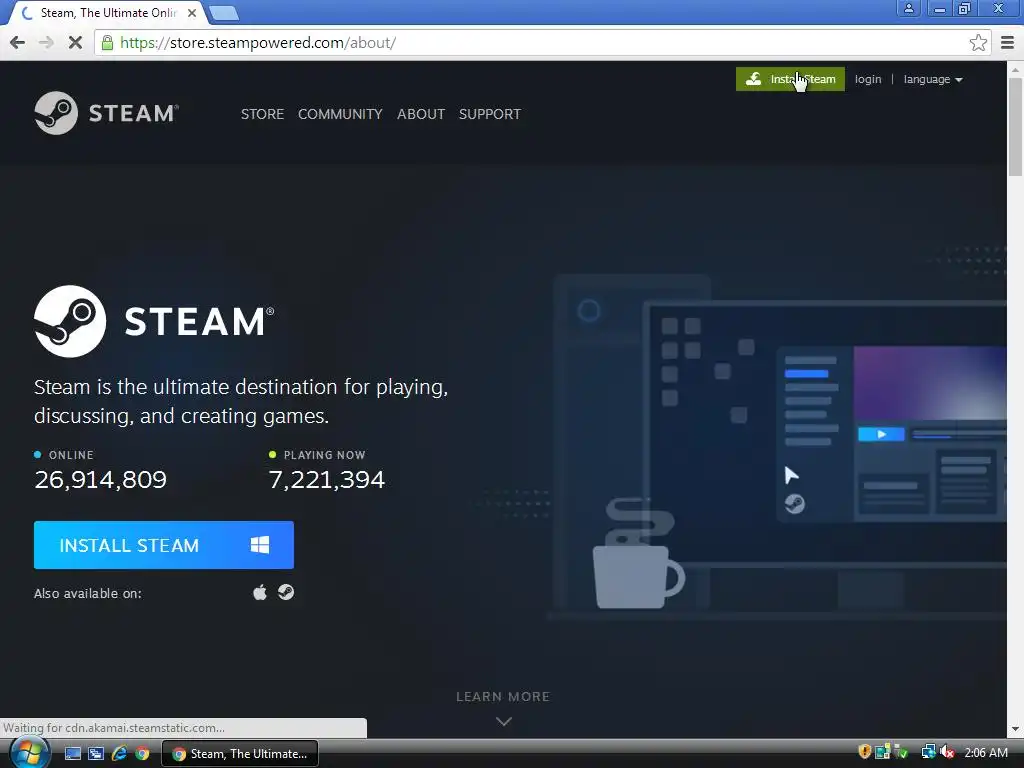Go back with the browser back arrow
Screen dimensions: 1024x768
[x=18, y=43]
